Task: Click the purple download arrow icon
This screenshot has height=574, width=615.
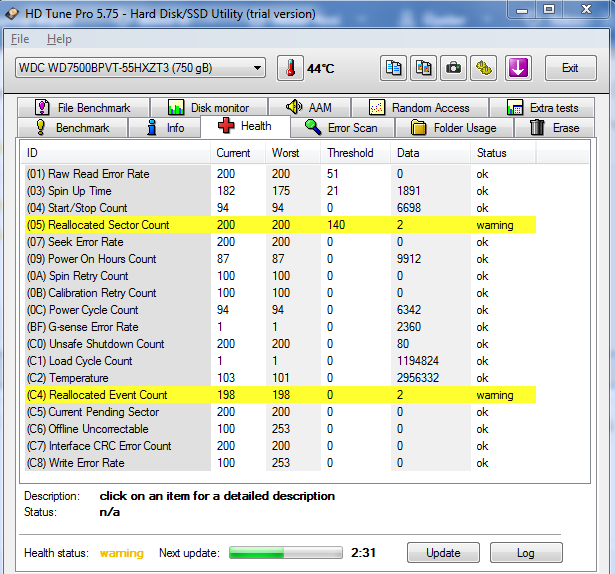Action: (518, 68)
